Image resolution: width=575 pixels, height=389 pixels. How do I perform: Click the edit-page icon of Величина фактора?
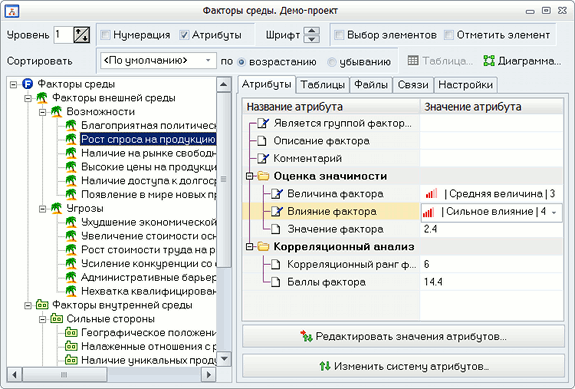[277, 194]
